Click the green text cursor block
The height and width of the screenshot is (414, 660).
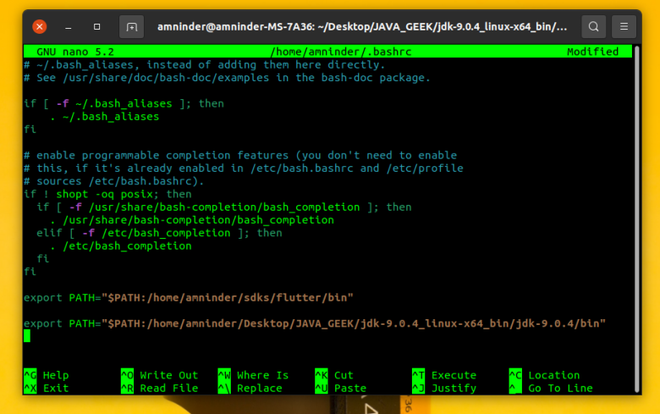27,336
